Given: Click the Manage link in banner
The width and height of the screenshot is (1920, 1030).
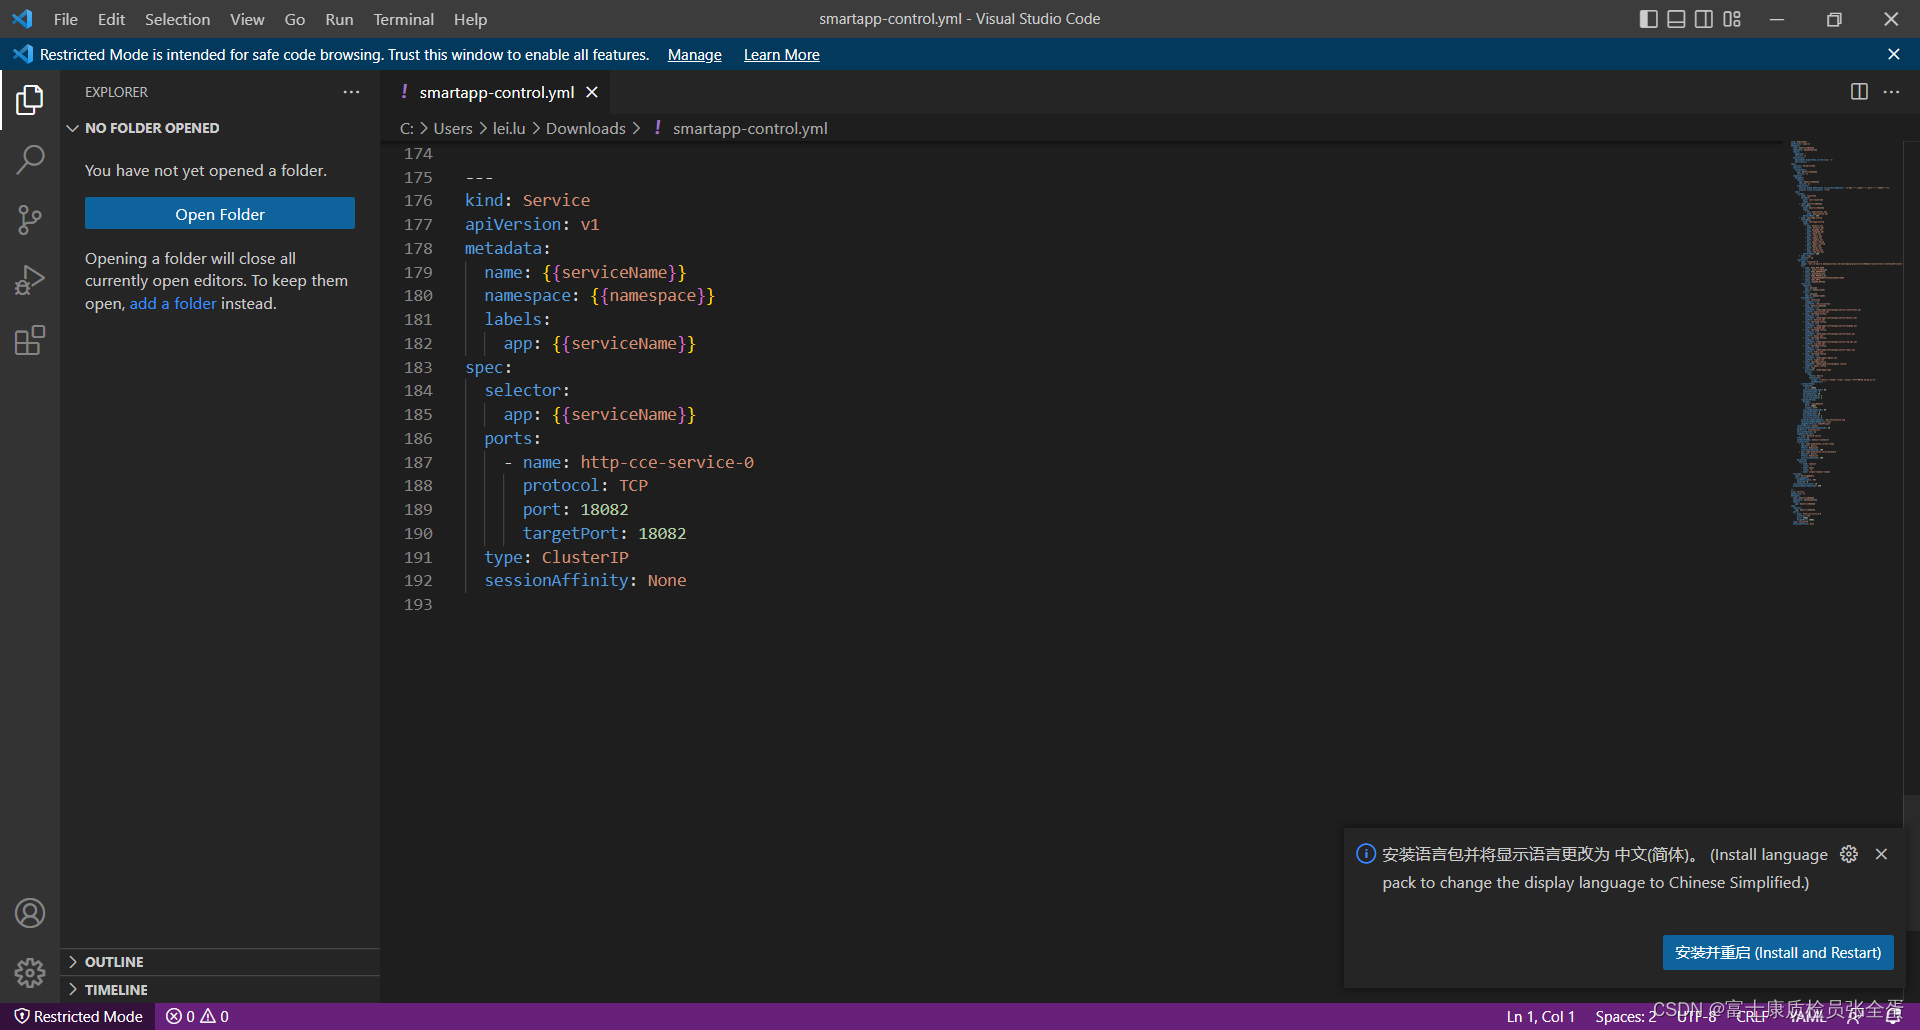Looking at the screenshot, I should 694,55.
